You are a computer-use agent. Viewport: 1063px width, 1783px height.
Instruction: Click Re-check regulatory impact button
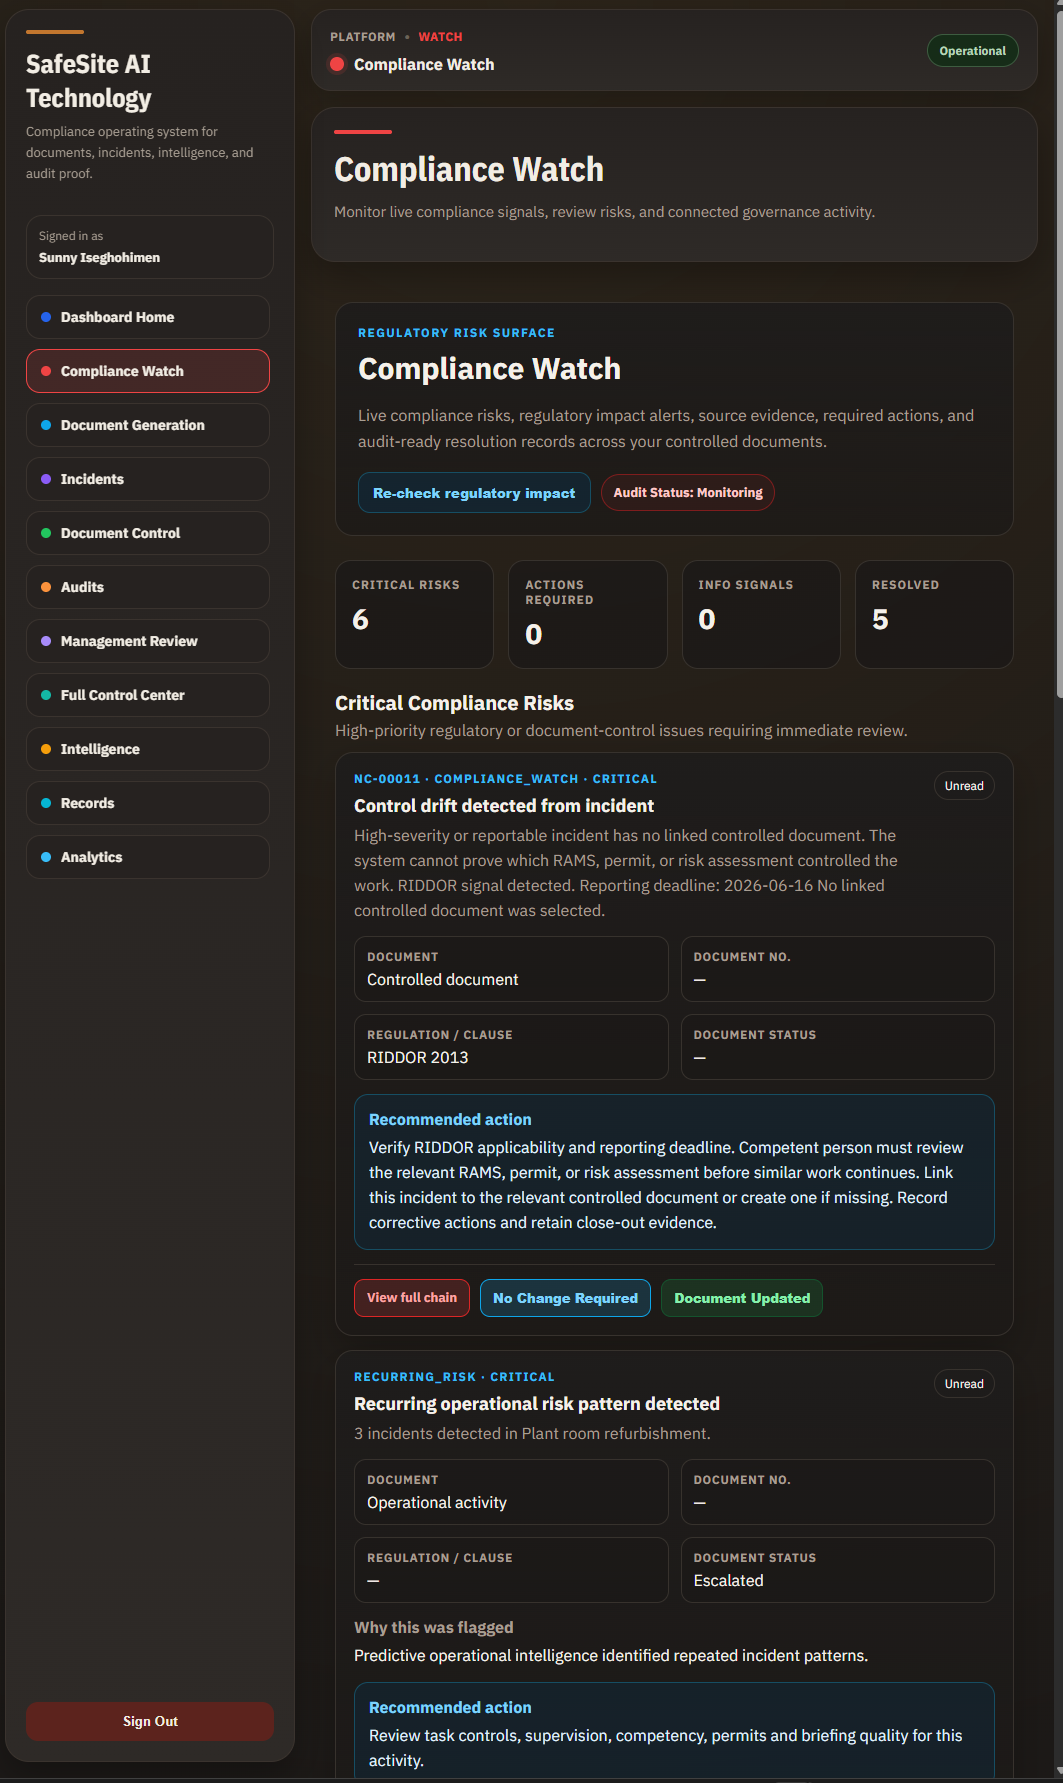point(474,493)
